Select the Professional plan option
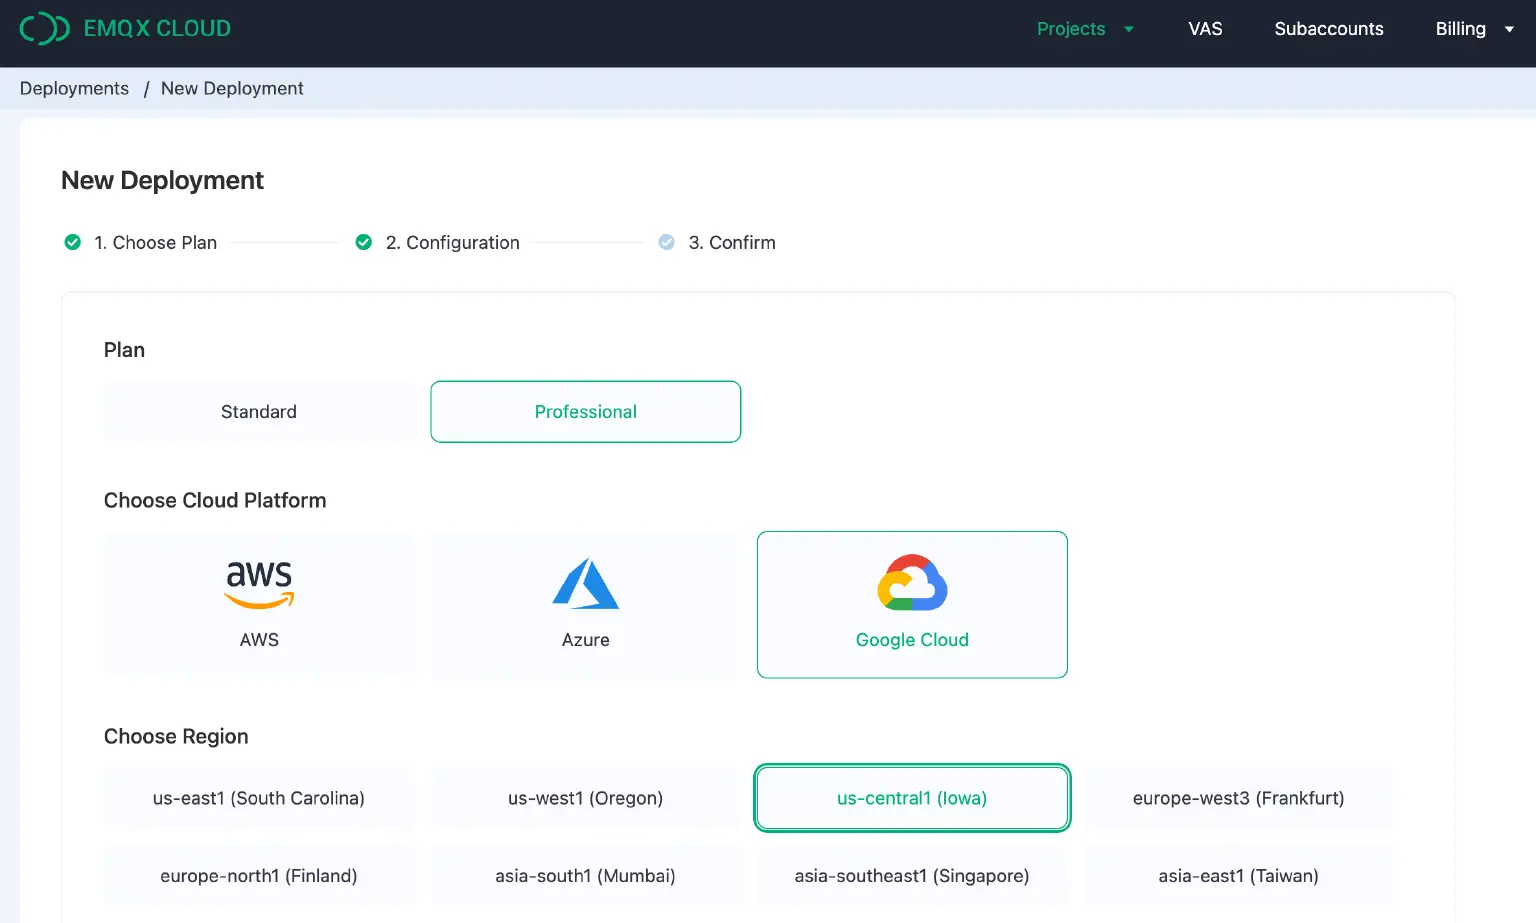 coord(585,412)
